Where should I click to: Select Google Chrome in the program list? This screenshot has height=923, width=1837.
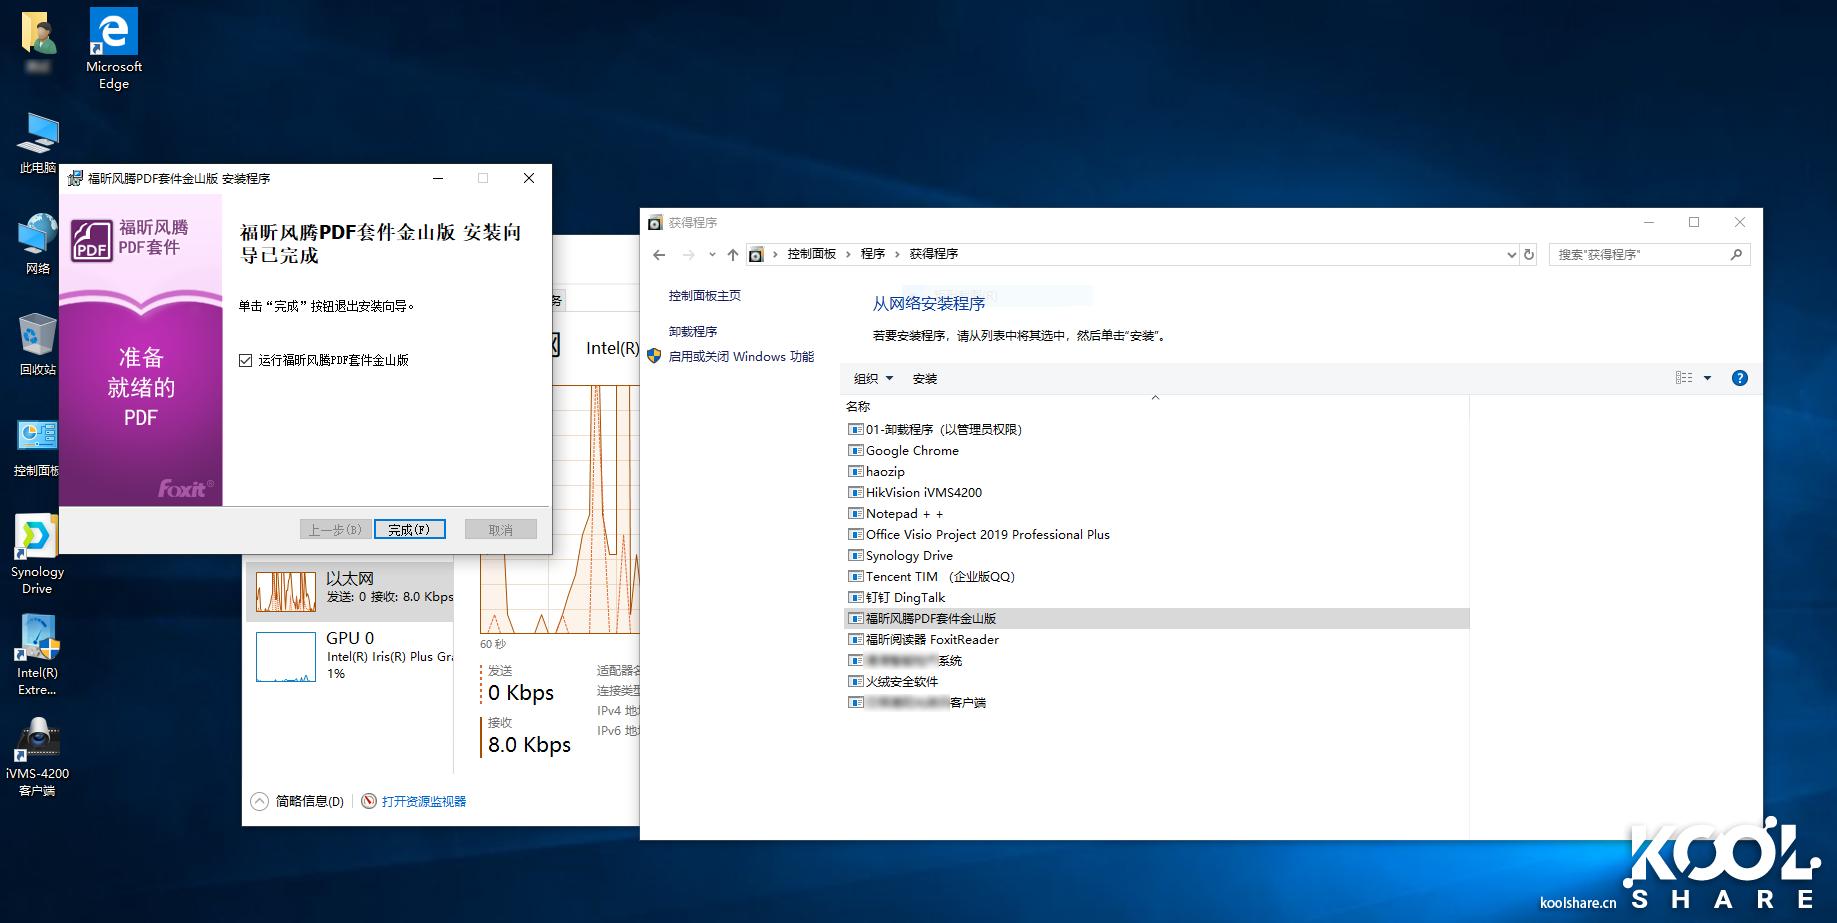click(x=911, y=450)
